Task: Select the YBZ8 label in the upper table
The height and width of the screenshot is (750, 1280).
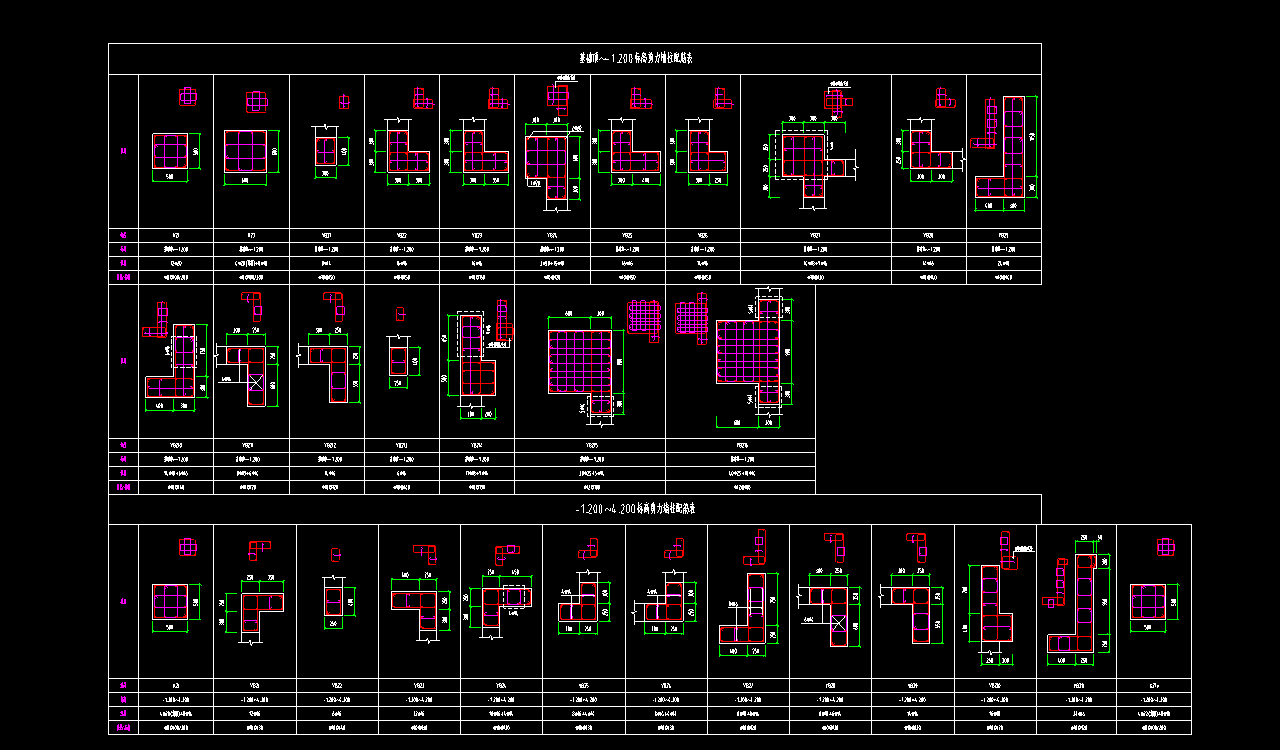Action: click(929, 236)
